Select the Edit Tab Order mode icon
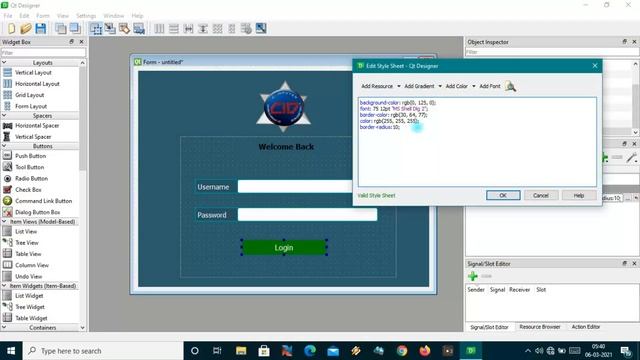Screen dimensions: 640x360 click(139, 29)
